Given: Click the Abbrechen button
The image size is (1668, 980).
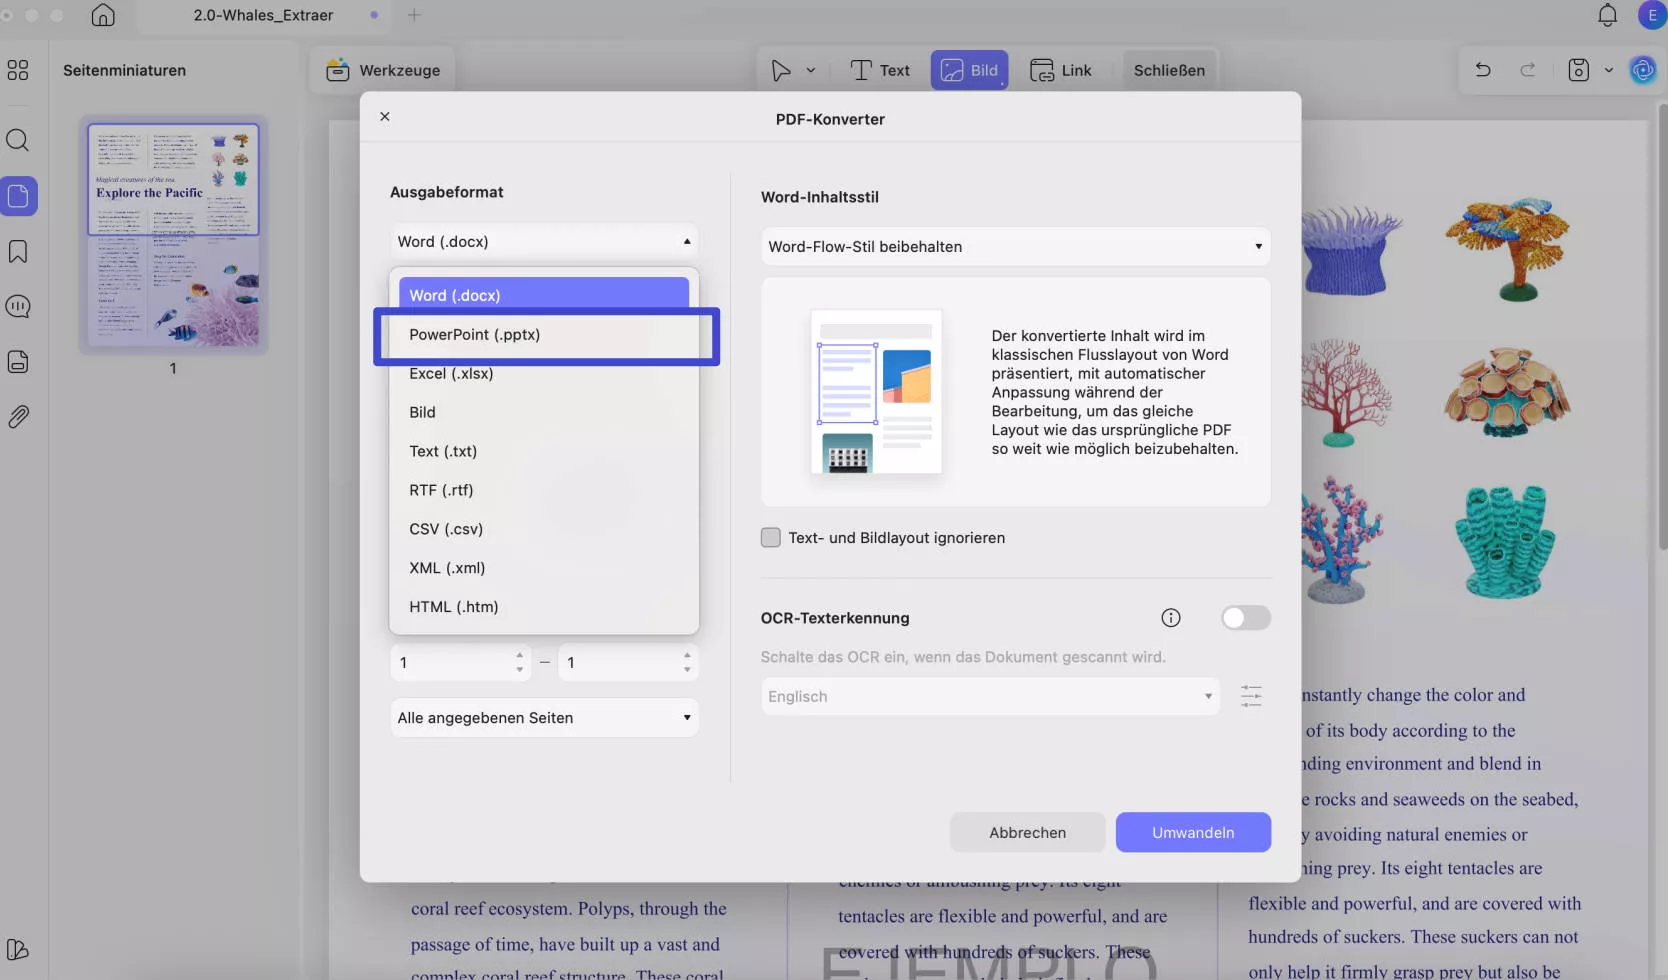Looking at the screenshot, I should click(x=1027, y=832).
